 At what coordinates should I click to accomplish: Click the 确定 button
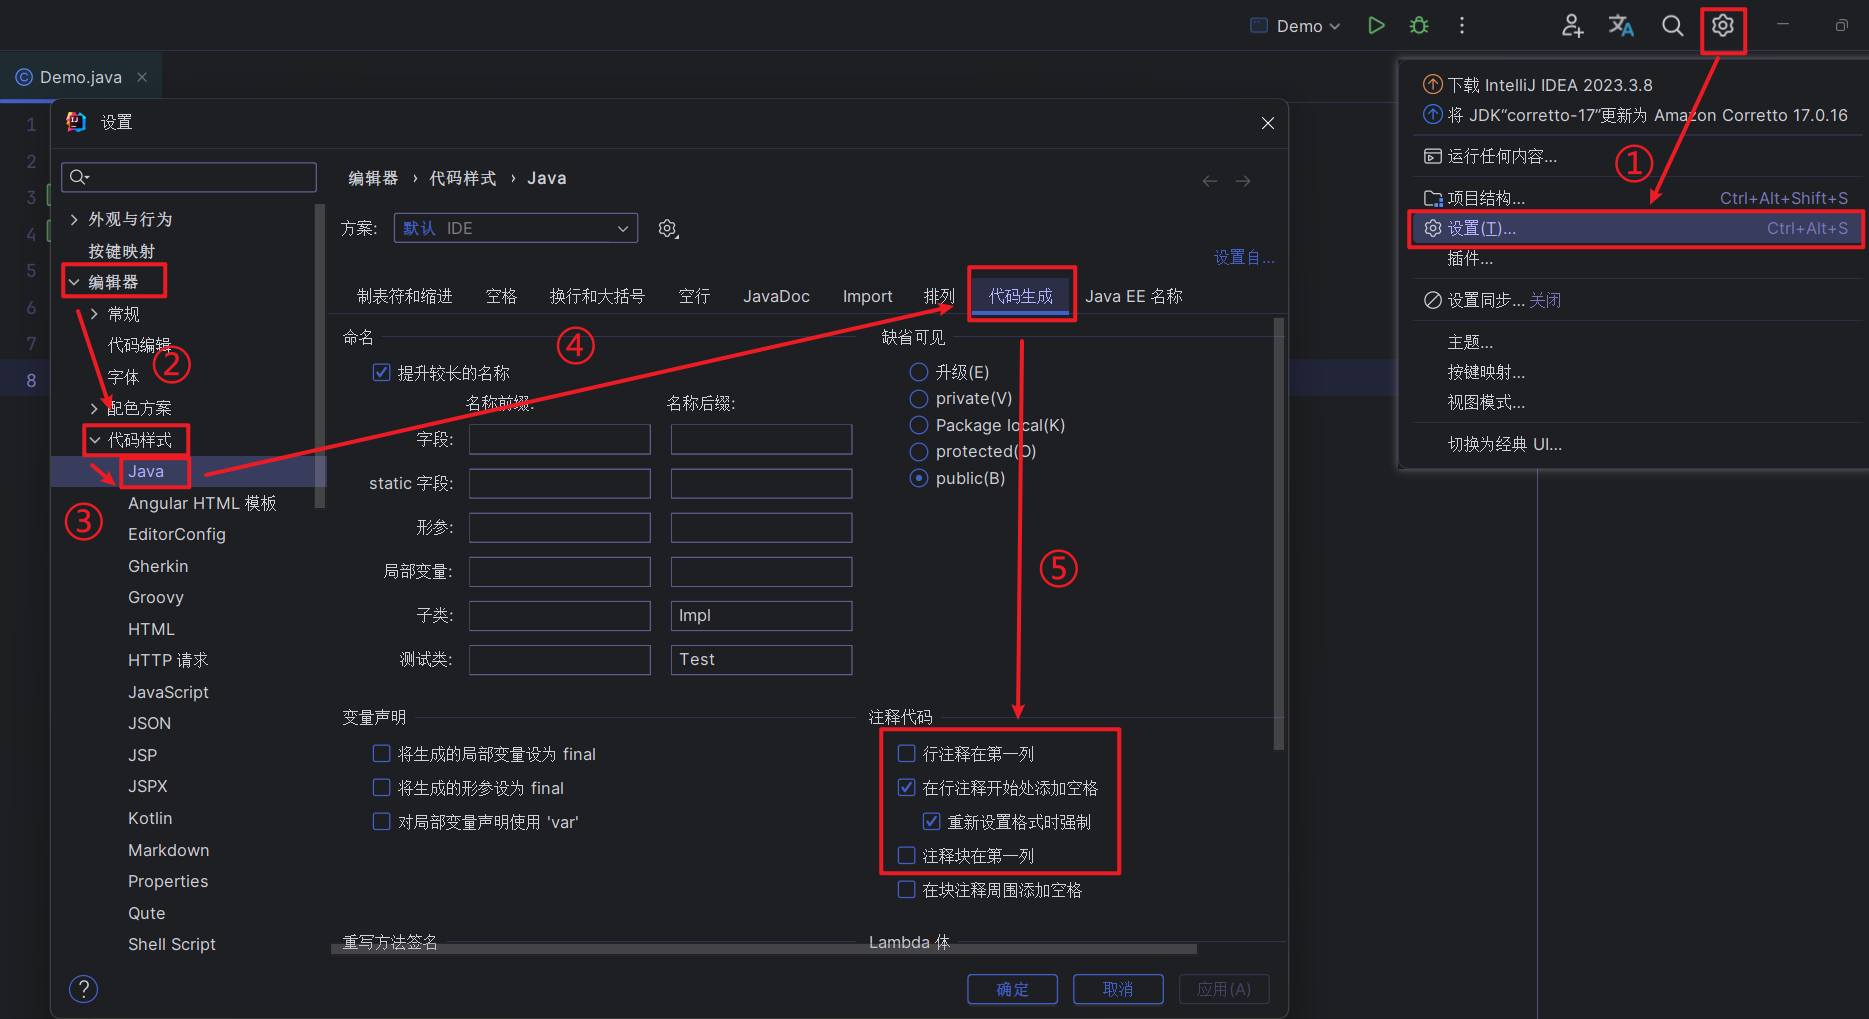(x=1012, y=989)
